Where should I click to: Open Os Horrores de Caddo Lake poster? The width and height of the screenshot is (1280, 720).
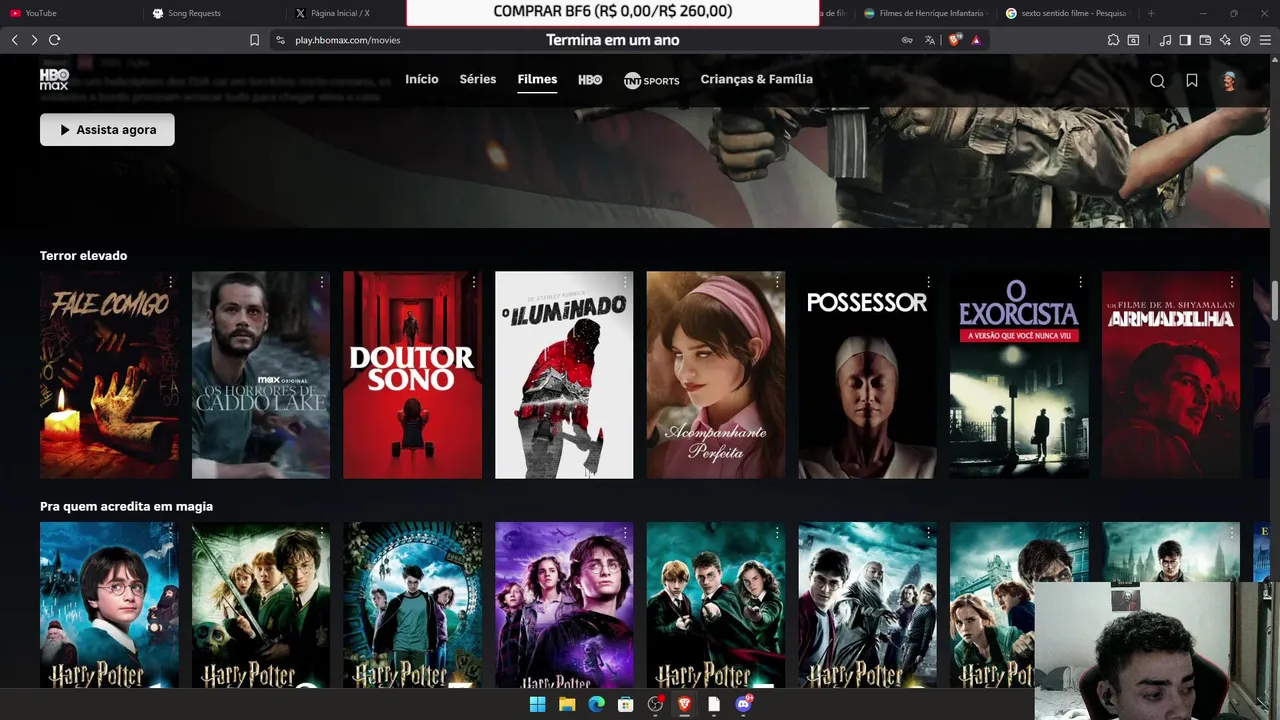tap(261, 375)
